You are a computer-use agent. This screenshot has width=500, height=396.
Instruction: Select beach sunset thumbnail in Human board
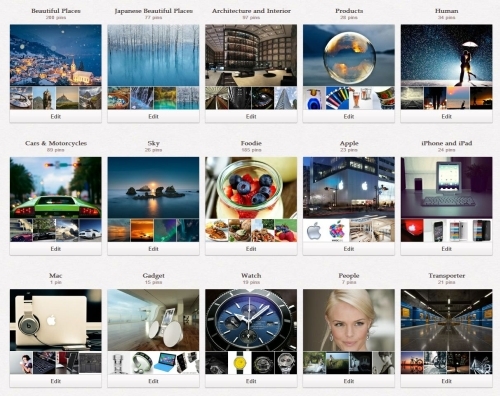click(458, 98)
